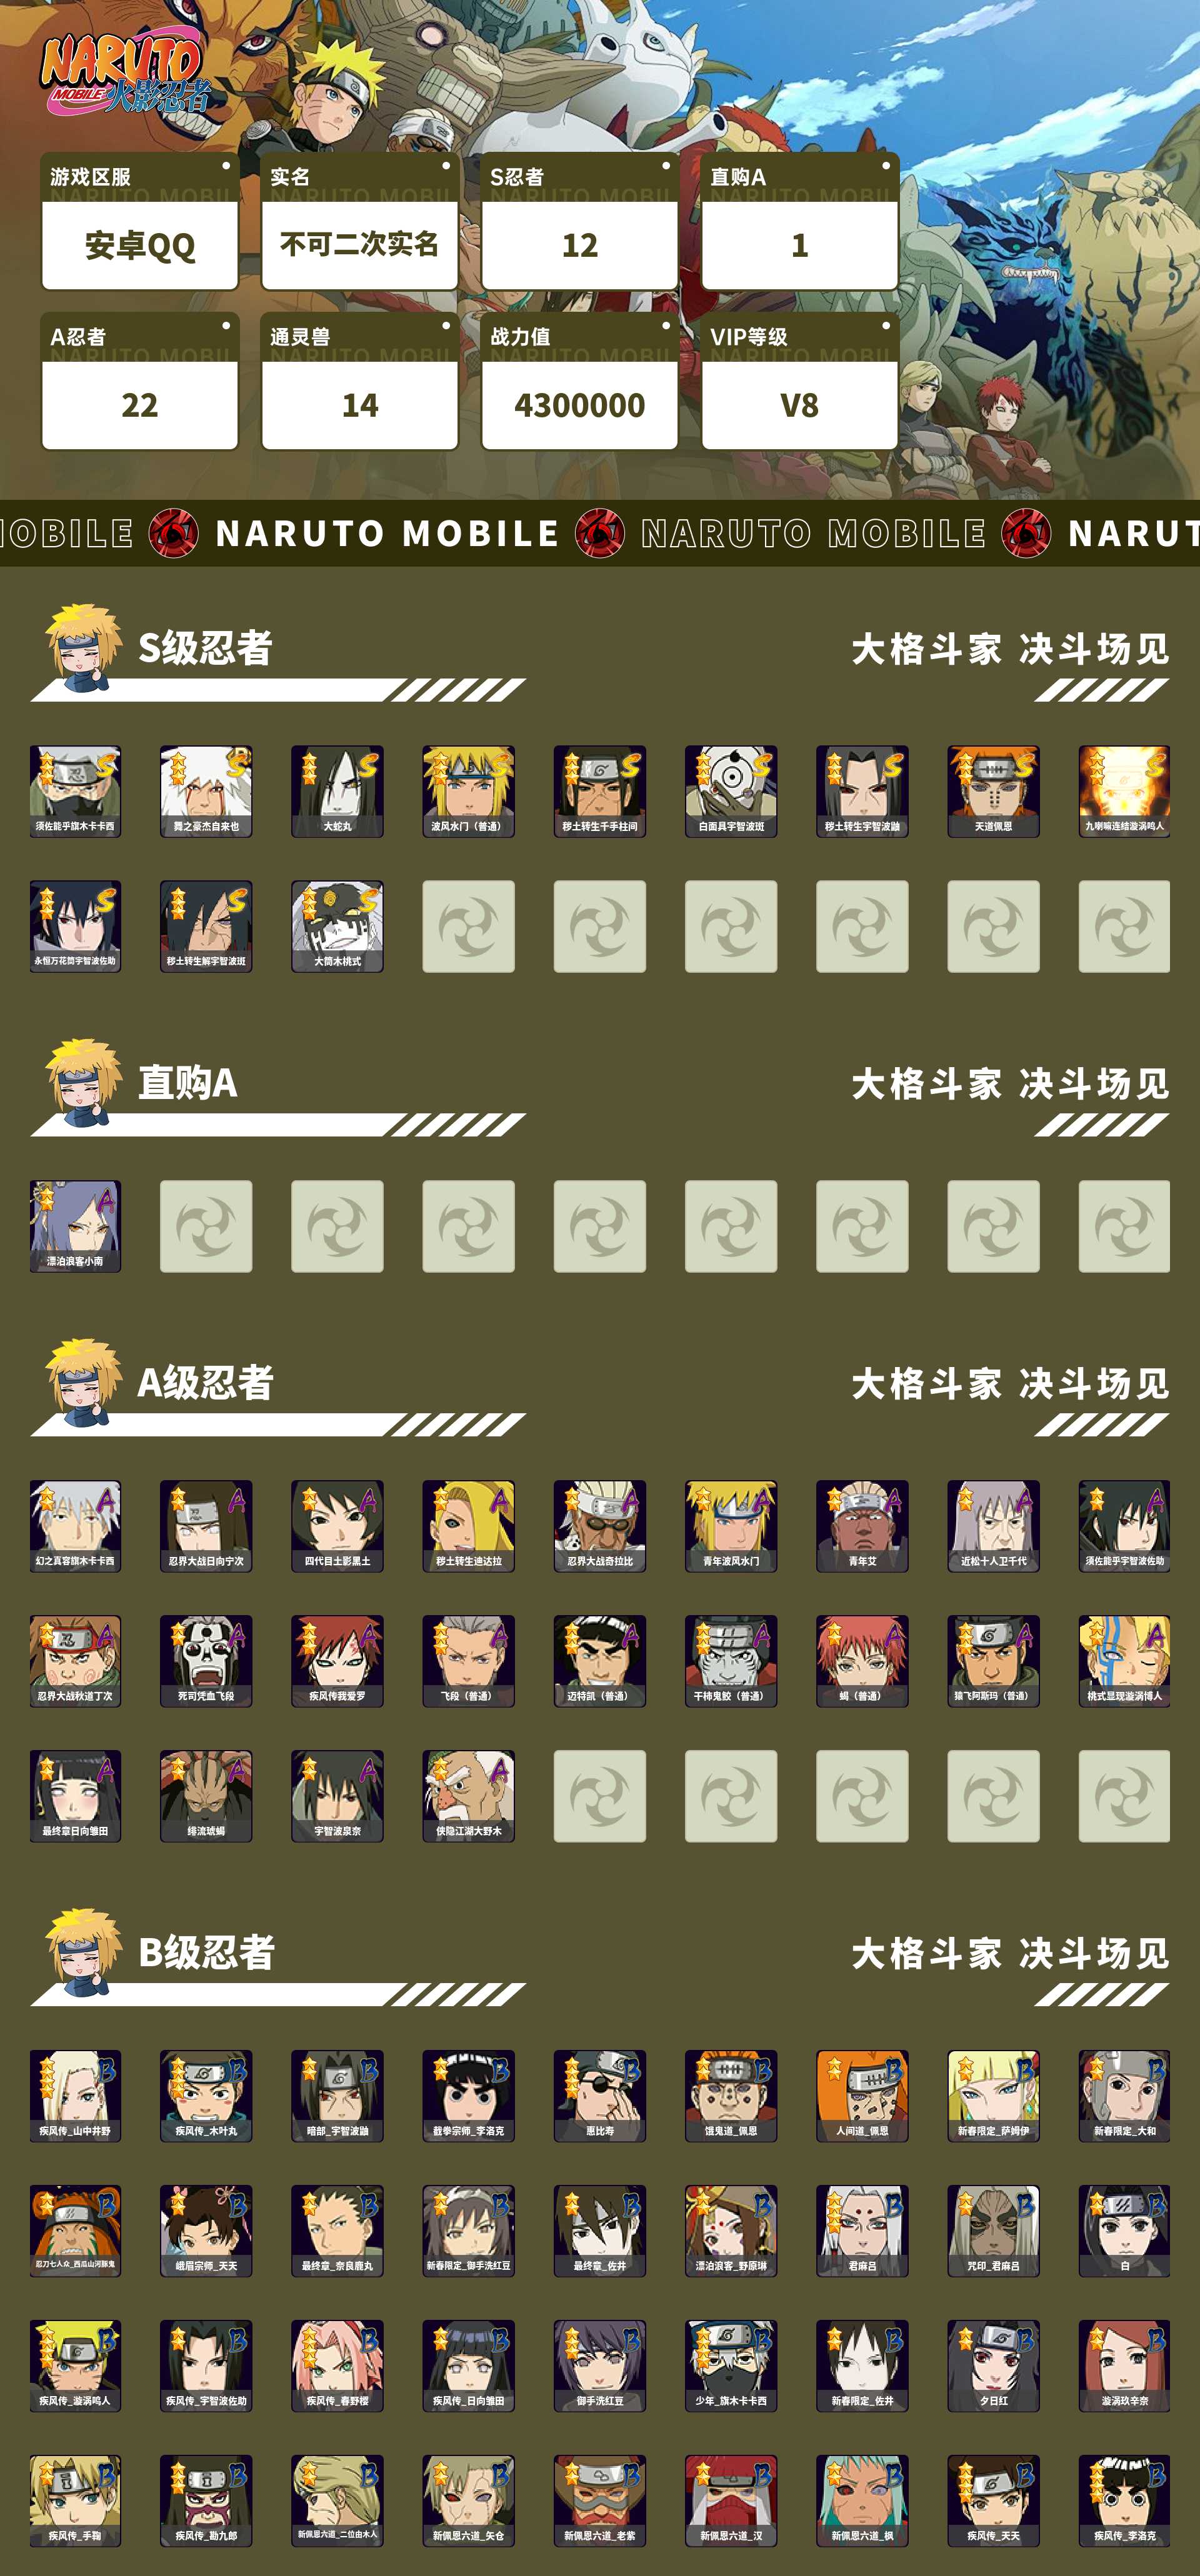Screen dimensions: 1200x2576
Task: Click the 天道佩恩 ninja icon
Action: [993, 791]
